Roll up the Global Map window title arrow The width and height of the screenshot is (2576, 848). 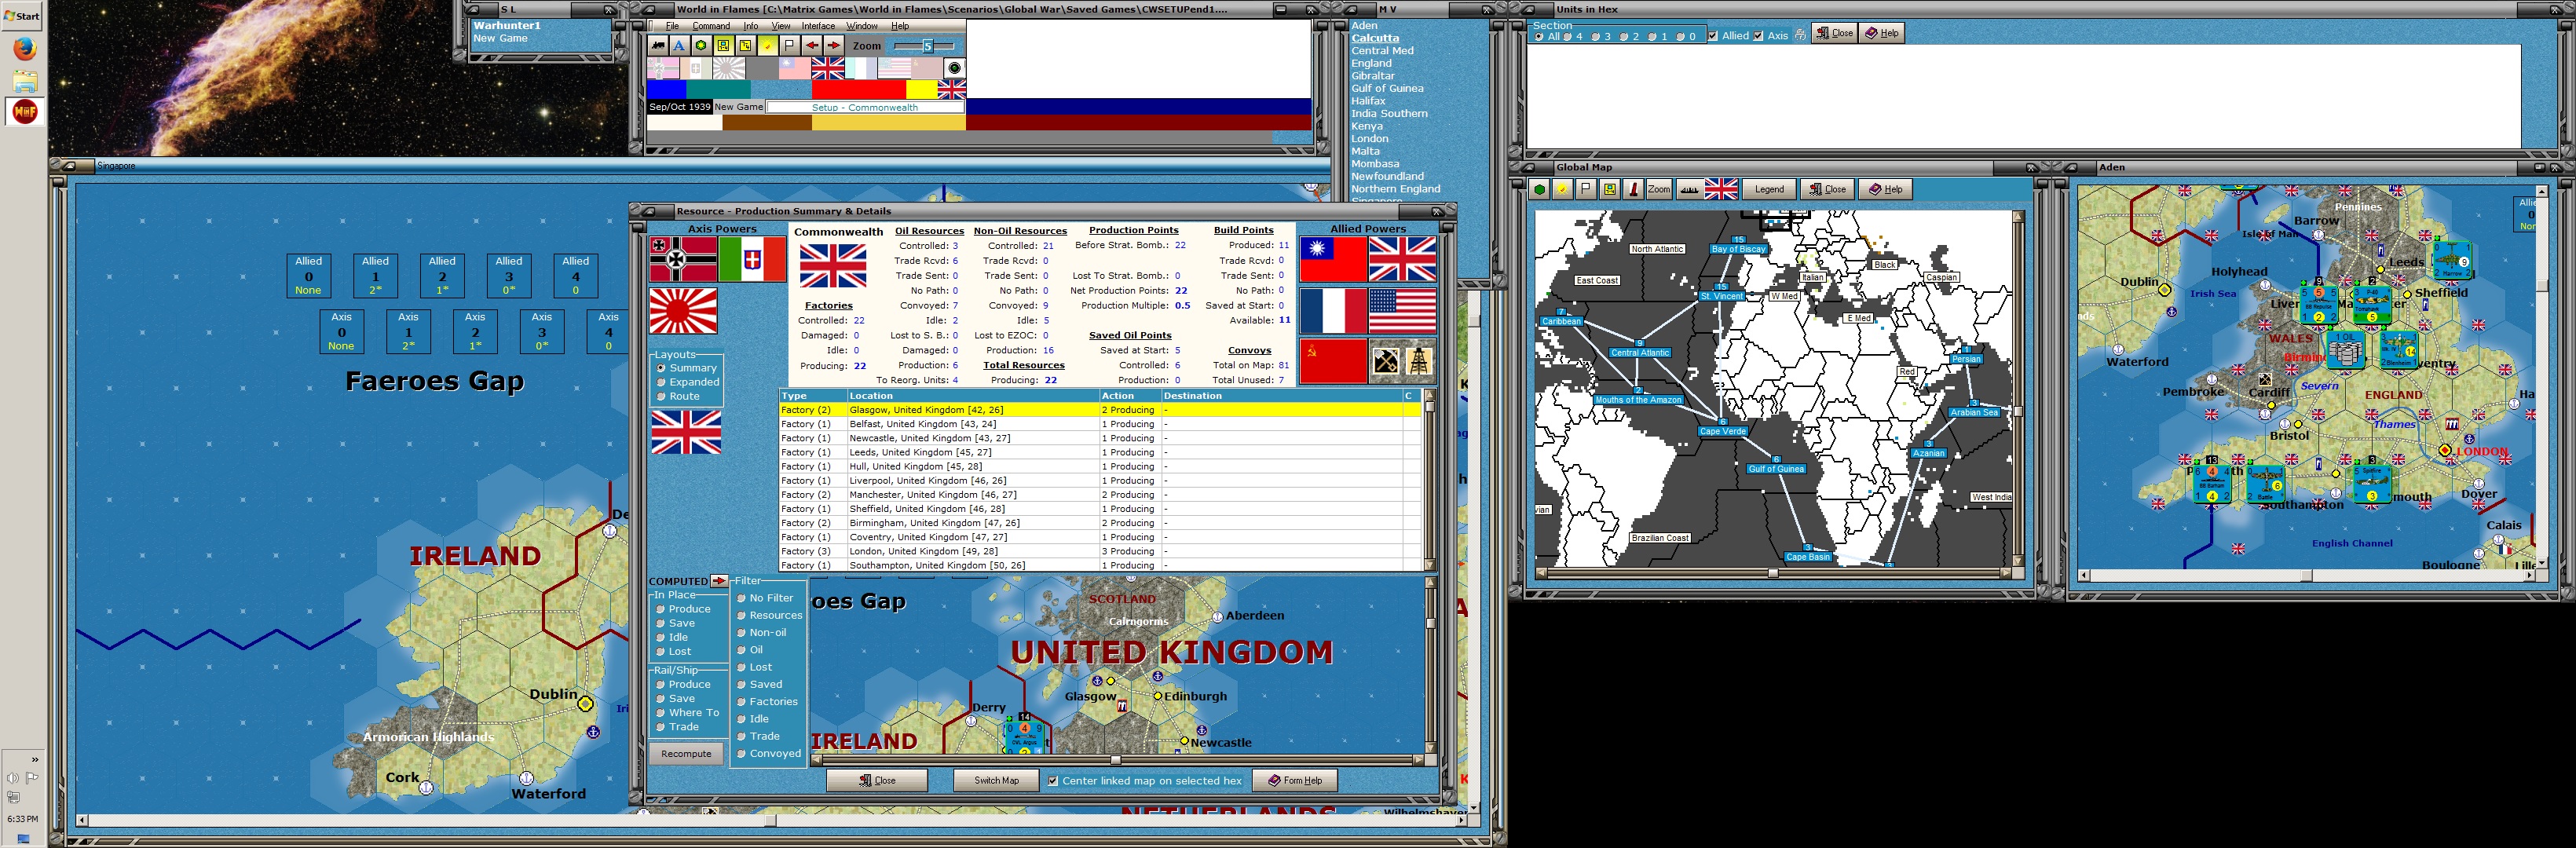pos(1528,167)
